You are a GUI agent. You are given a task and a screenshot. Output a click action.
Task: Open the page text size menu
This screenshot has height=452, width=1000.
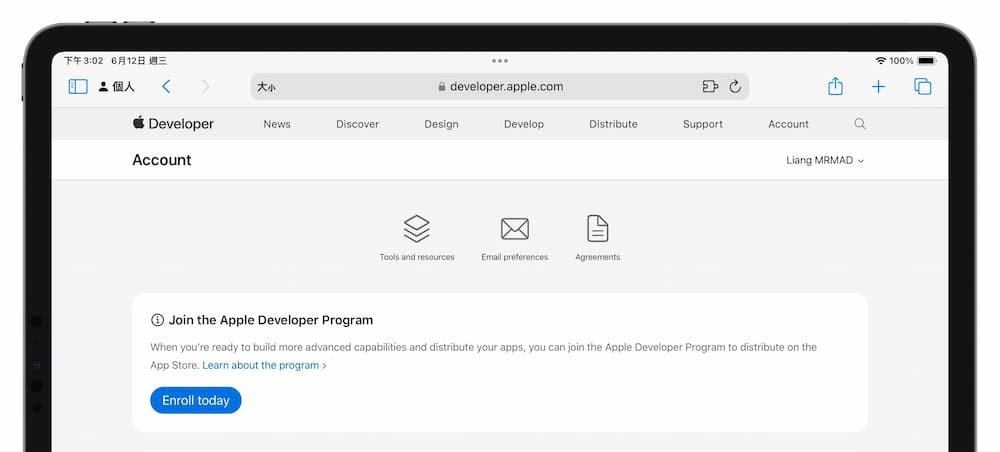(266, 87)
